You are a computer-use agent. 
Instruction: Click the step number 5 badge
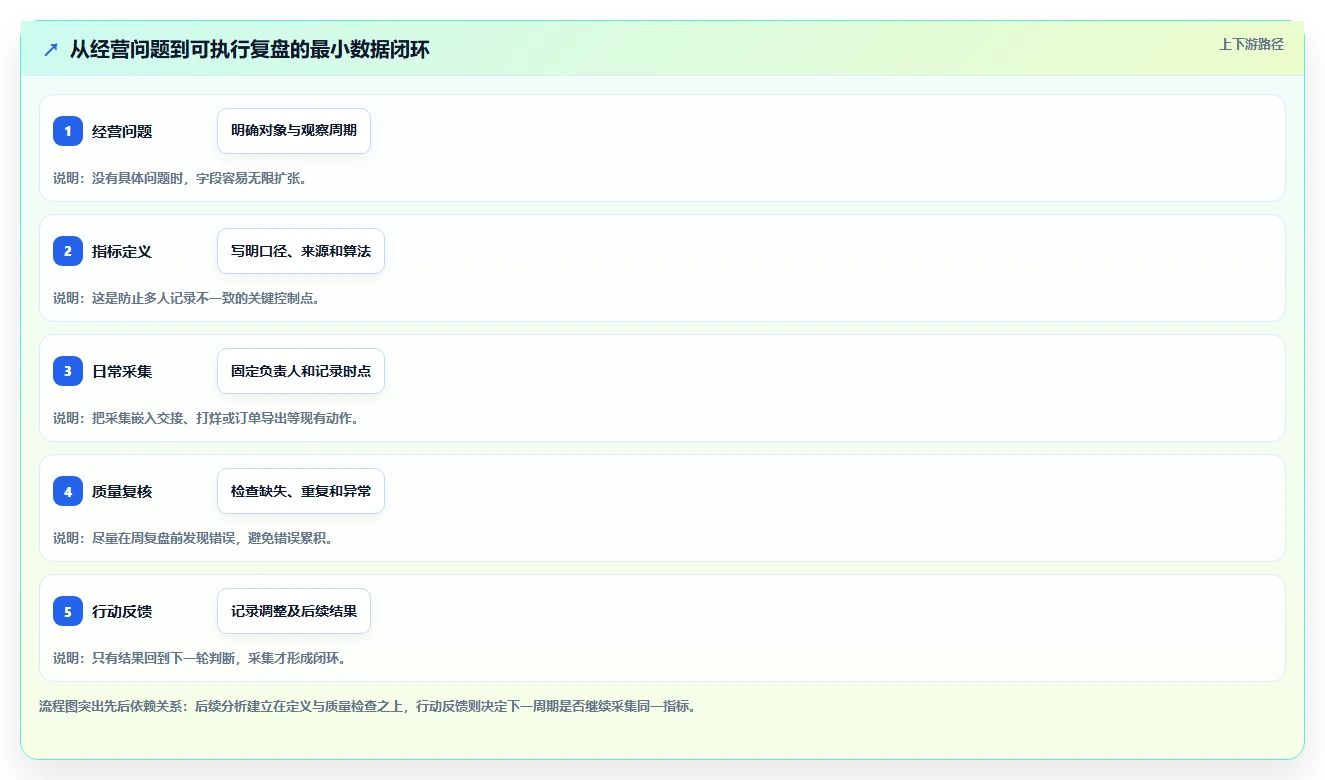pos(68,611)
